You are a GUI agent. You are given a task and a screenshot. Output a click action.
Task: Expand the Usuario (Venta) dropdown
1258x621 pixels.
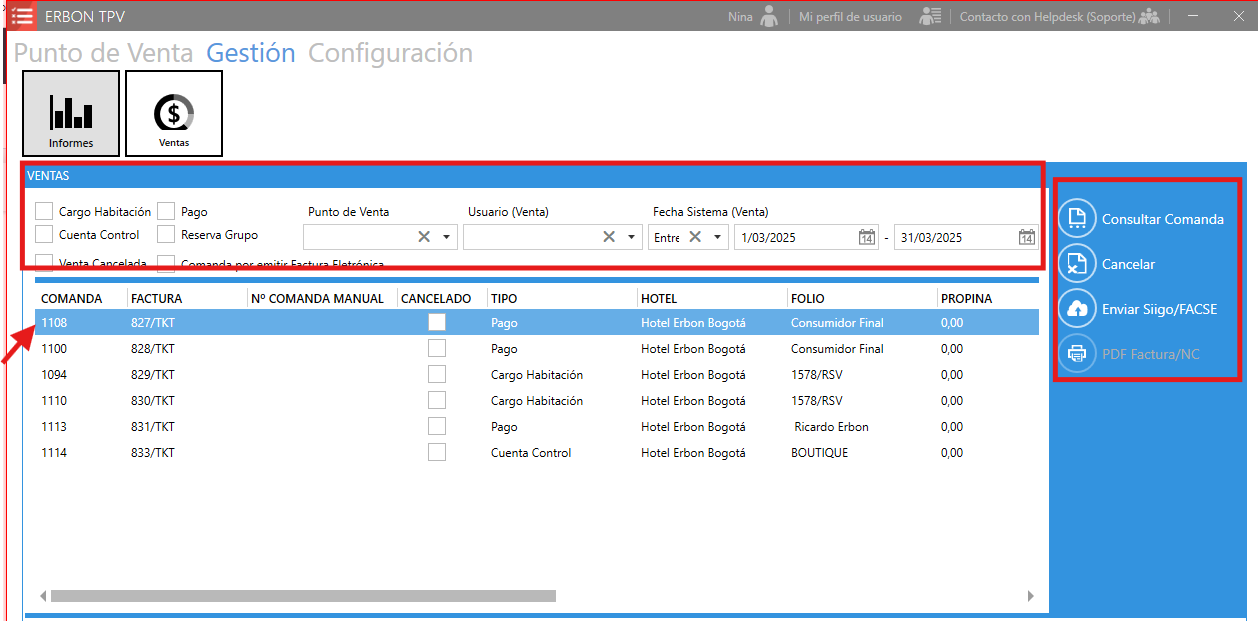[x=631, y=237]
